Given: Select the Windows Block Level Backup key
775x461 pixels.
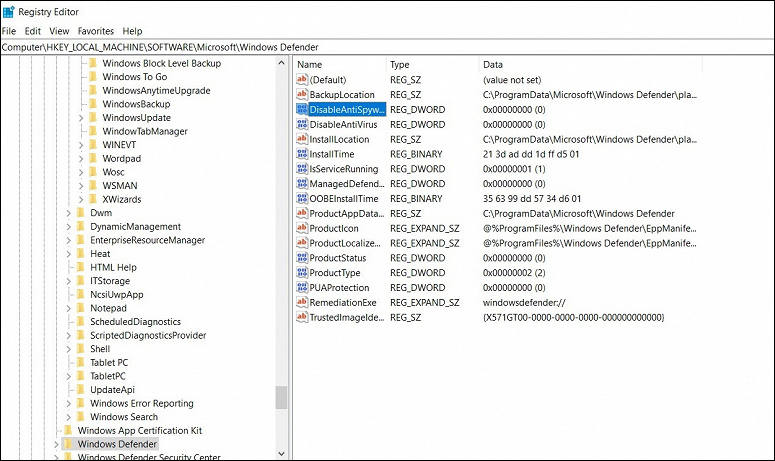Looking at the screenshot, I should pos(162,63).
